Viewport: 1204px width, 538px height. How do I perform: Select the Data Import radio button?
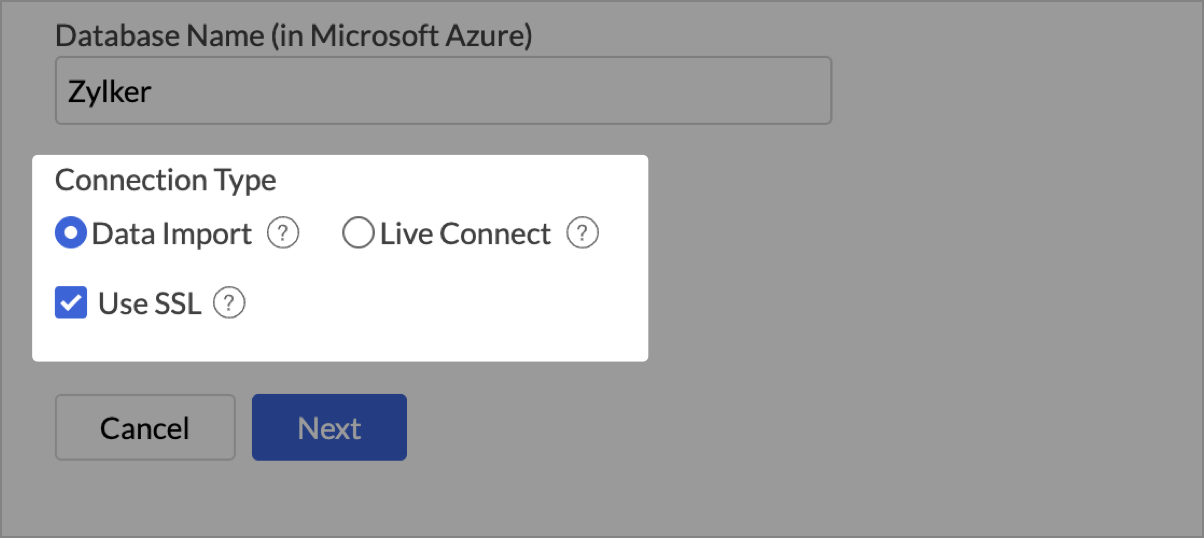click(x=71, y=234)
